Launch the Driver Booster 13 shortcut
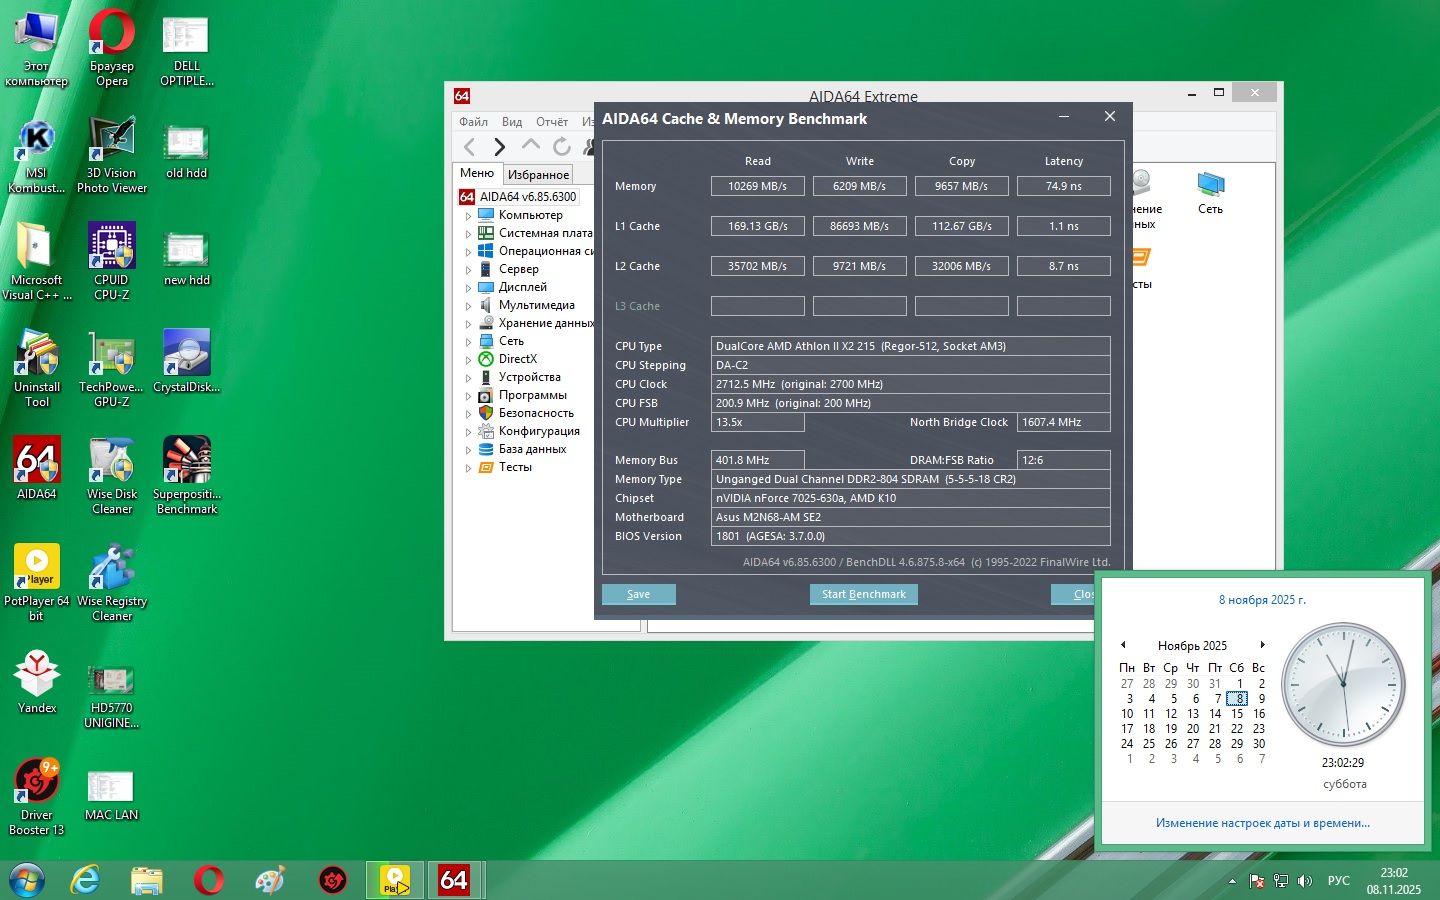The image size is (1440, 900). [37, 797]
